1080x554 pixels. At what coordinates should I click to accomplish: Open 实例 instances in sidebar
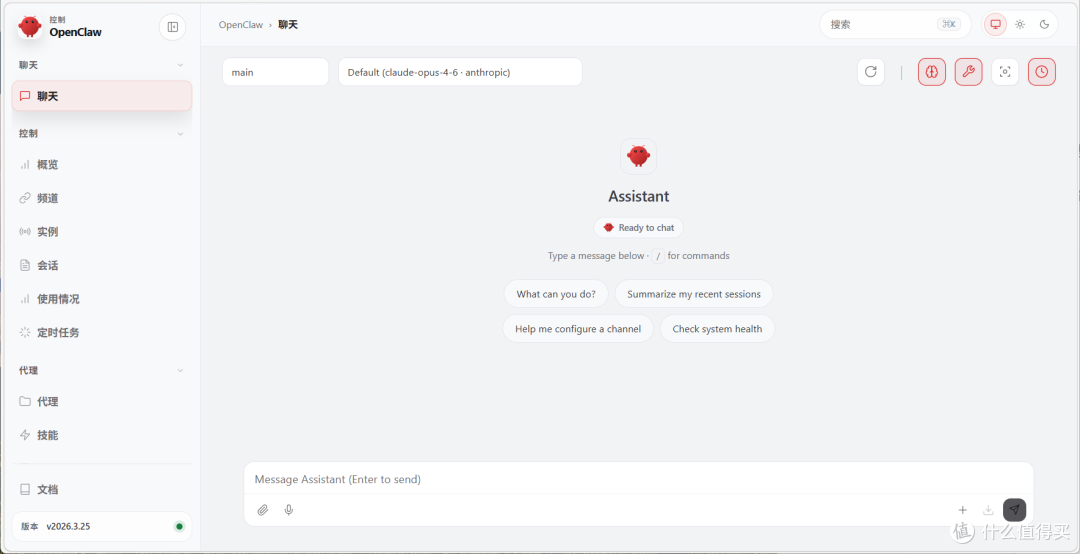[102, 232]
